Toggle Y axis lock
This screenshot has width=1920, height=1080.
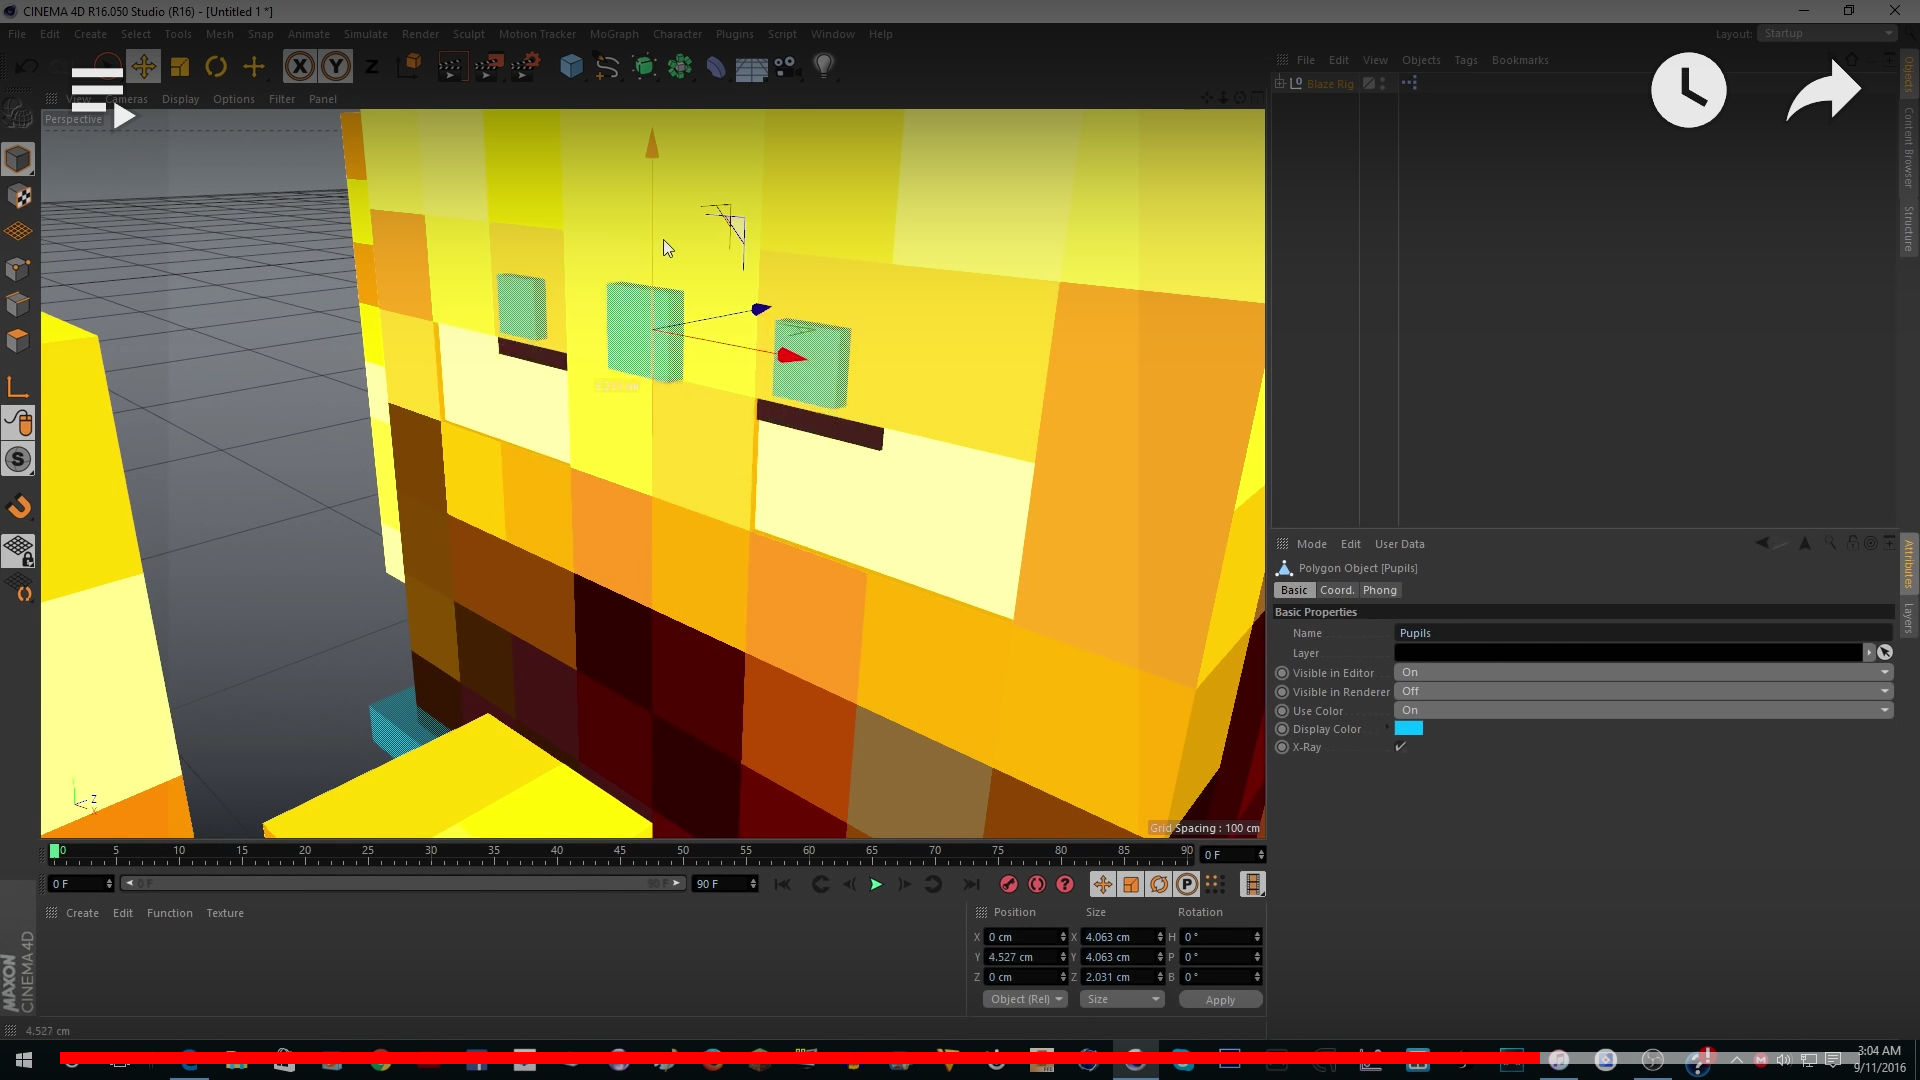point(336,67)
